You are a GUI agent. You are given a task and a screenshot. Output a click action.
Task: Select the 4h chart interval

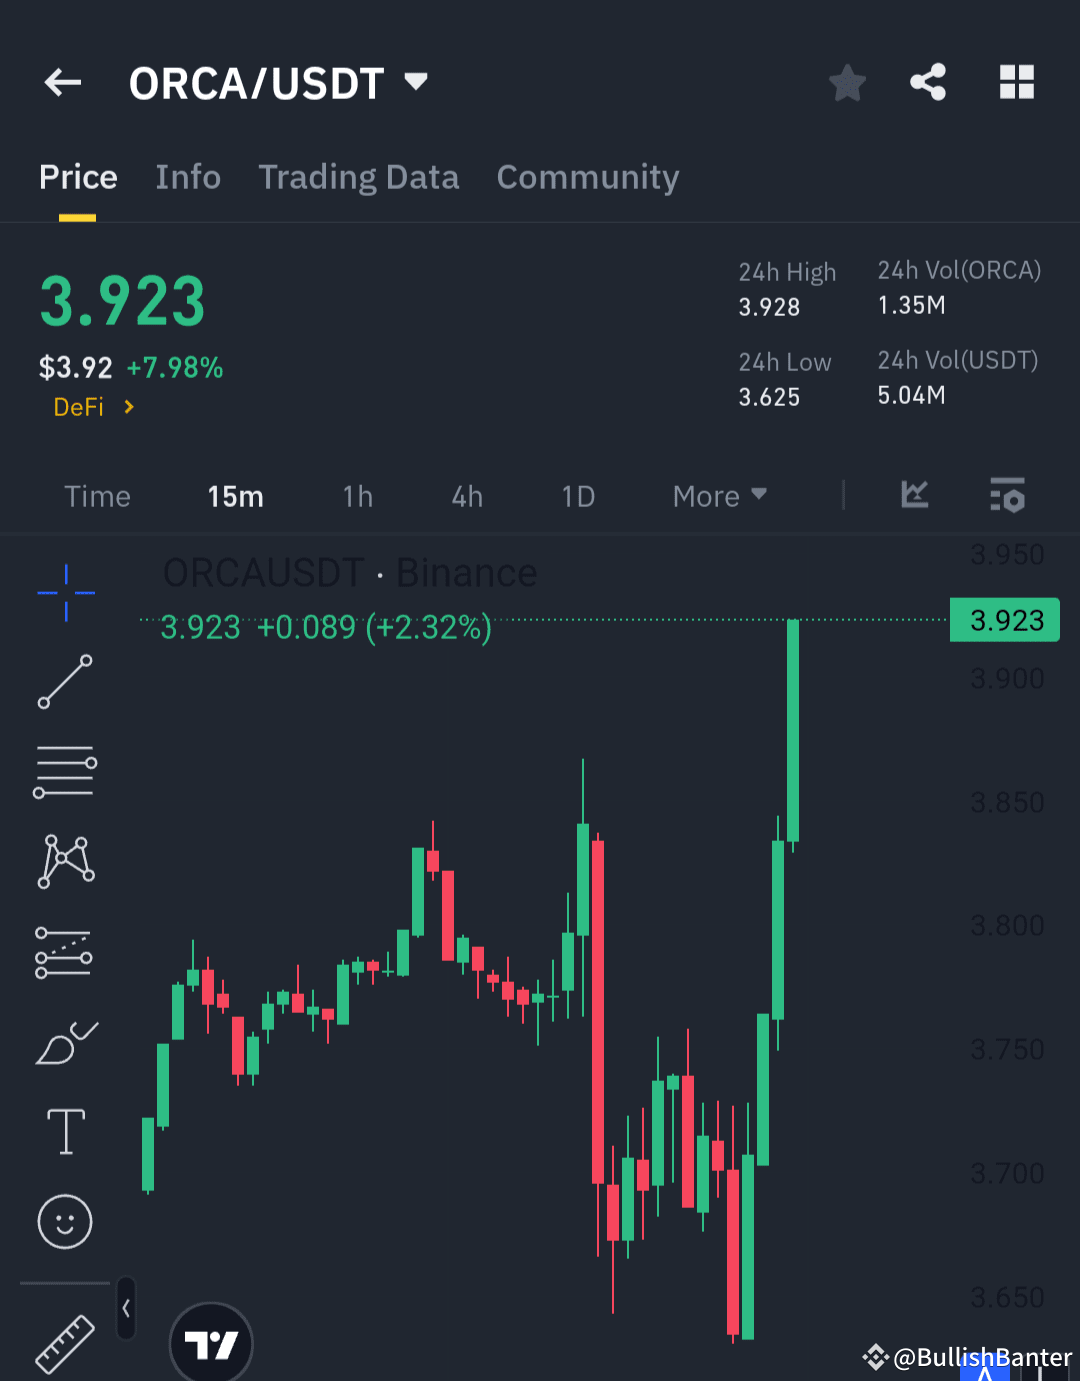[x=467, y=496]
